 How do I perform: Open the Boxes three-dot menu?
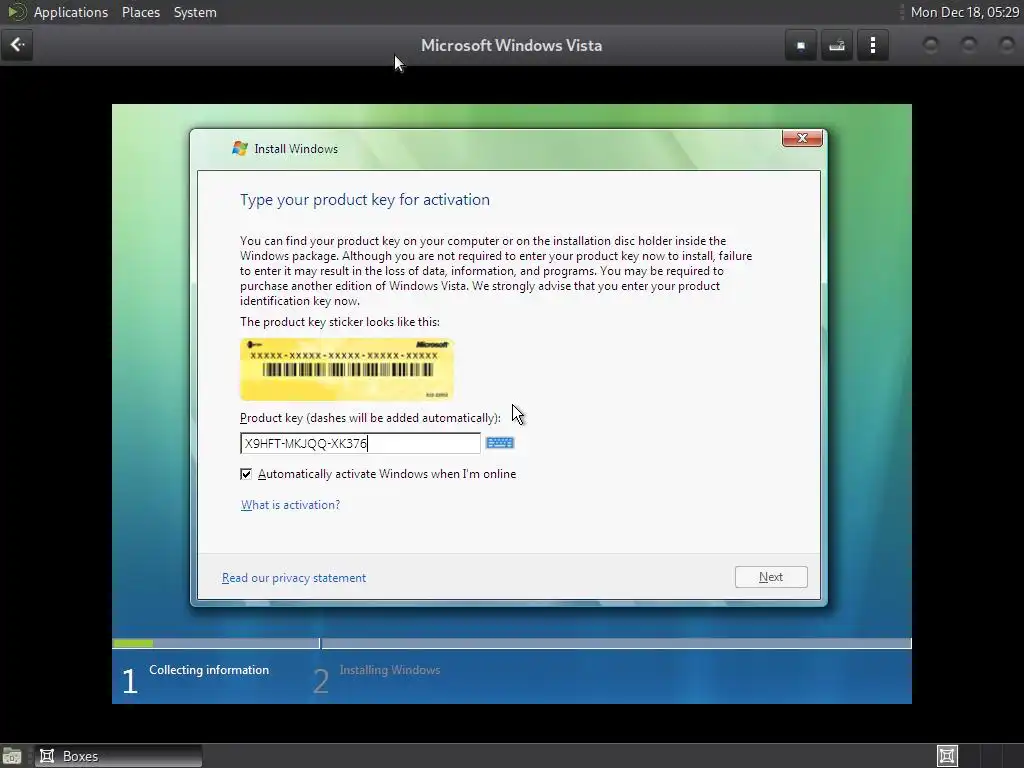pyautogui.click(x=872, y=46)
